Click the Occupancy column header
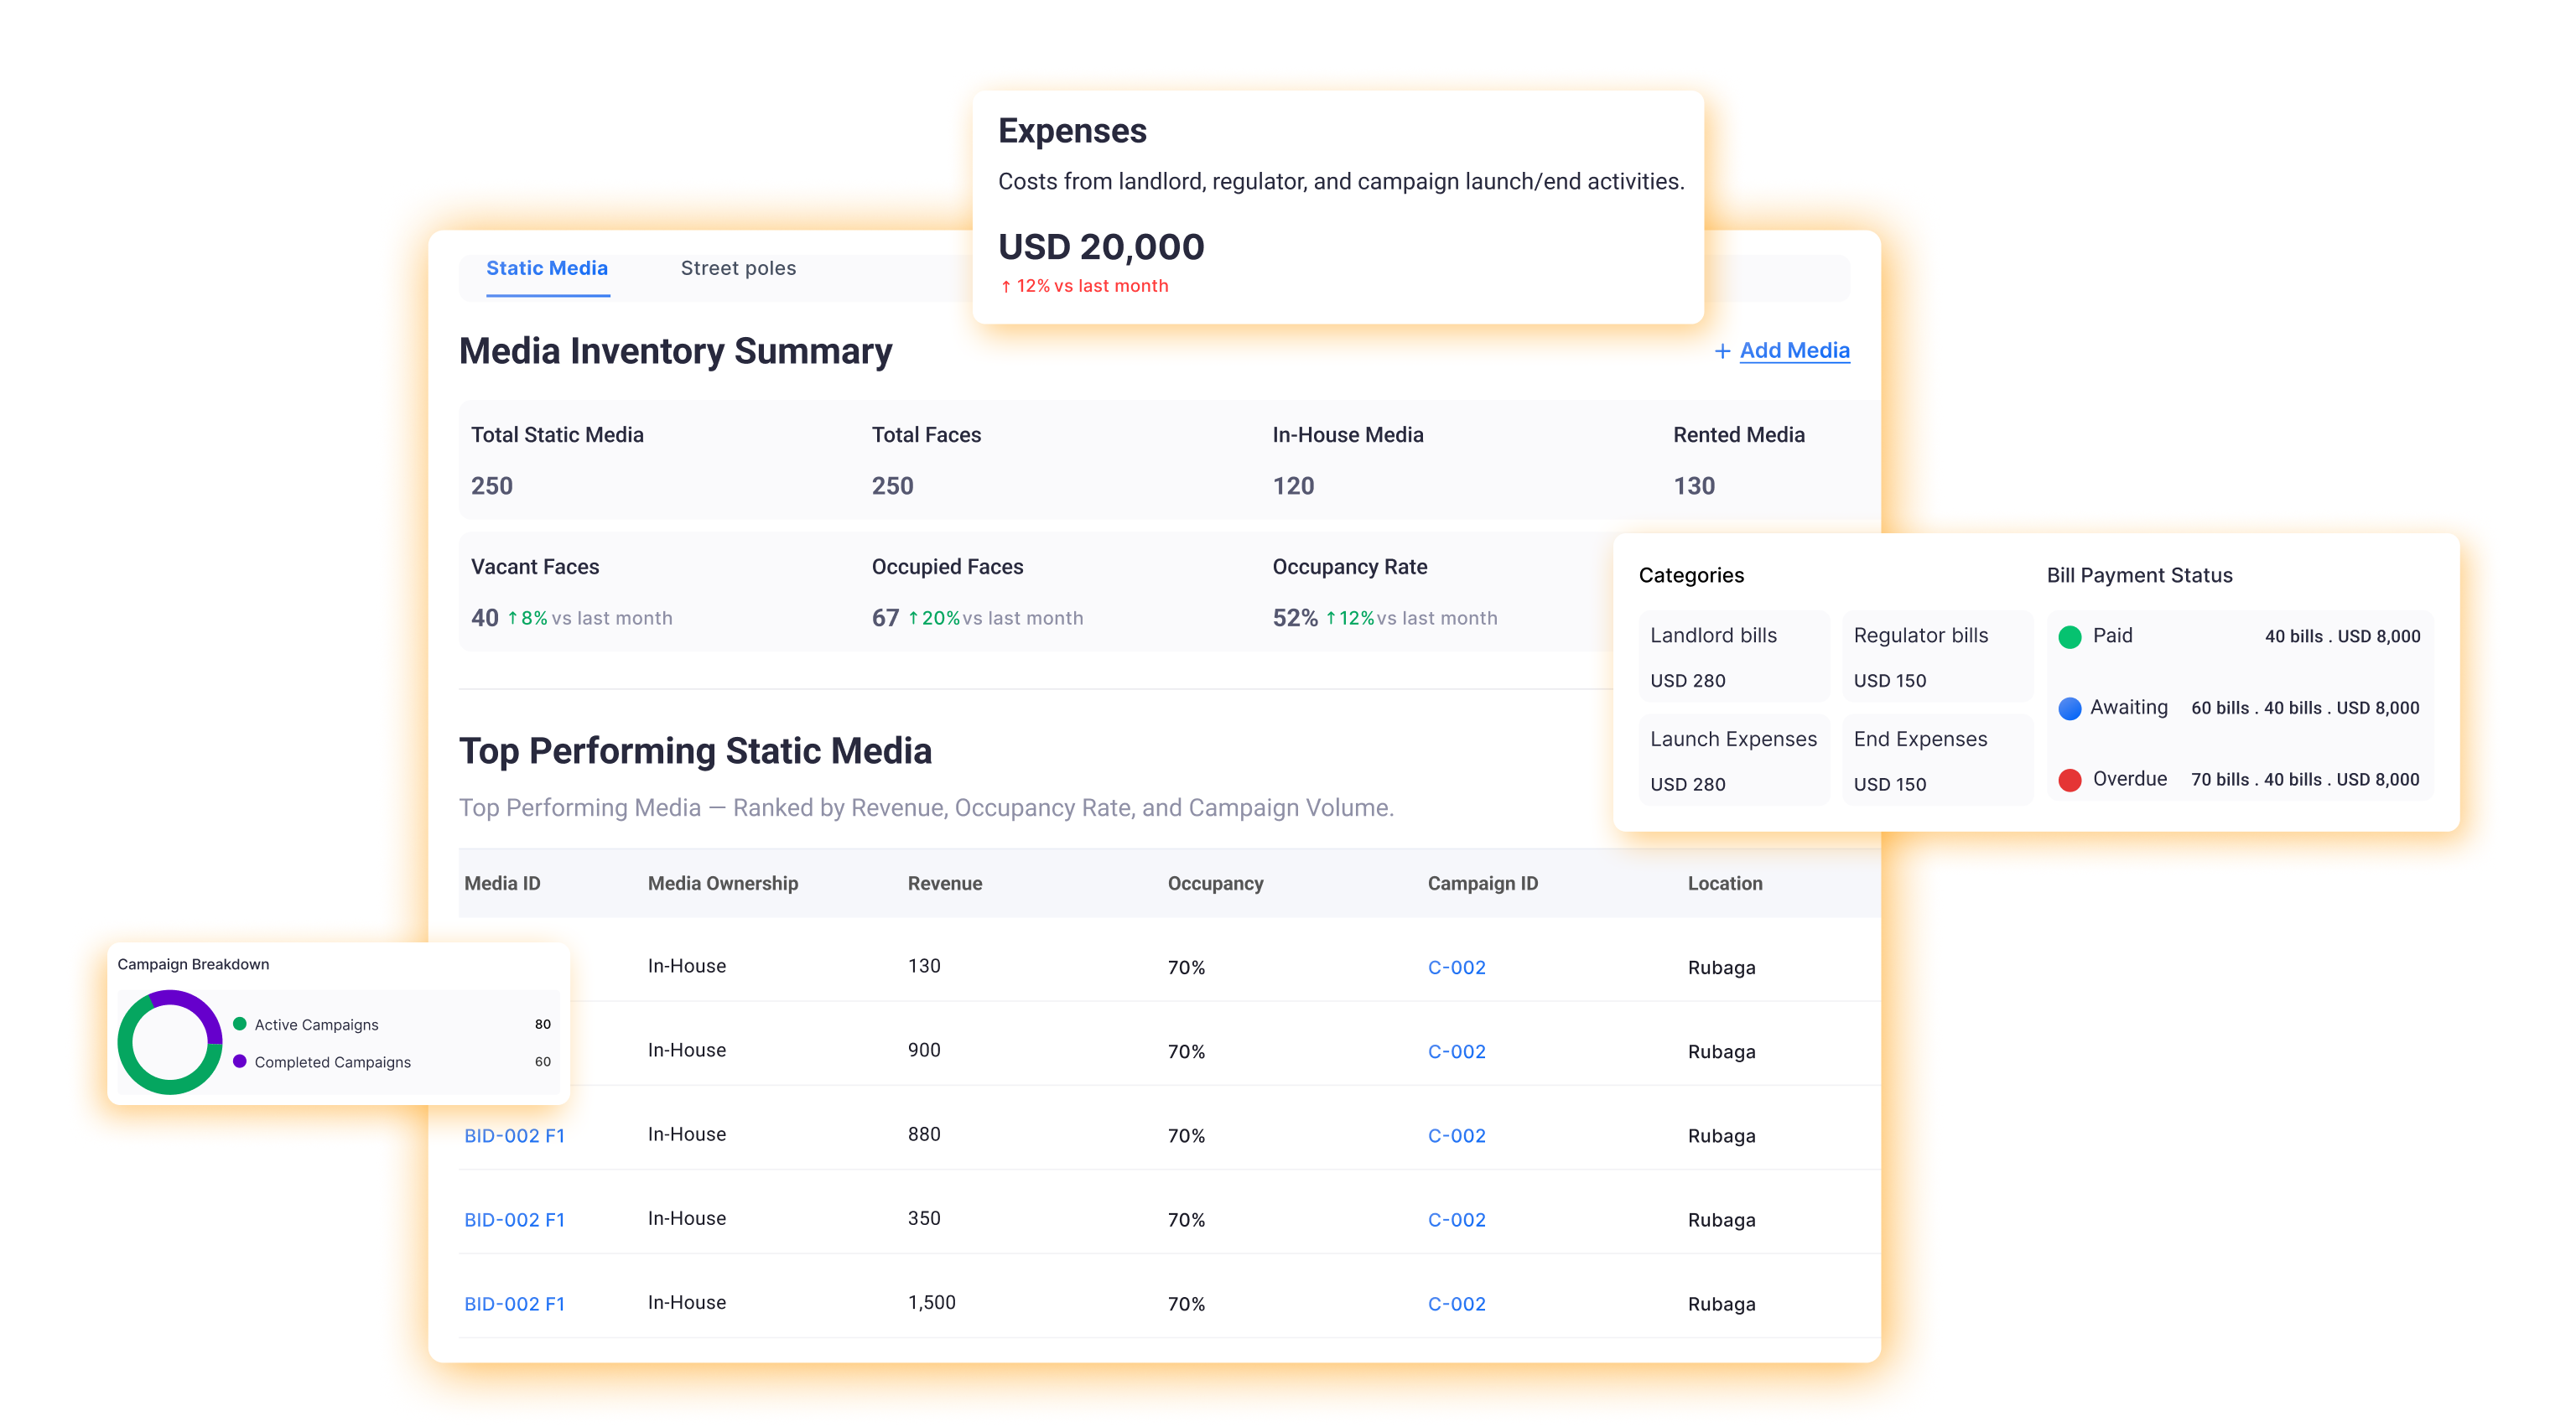This screenshot has height=1427, width=2576. (1215, 883)
